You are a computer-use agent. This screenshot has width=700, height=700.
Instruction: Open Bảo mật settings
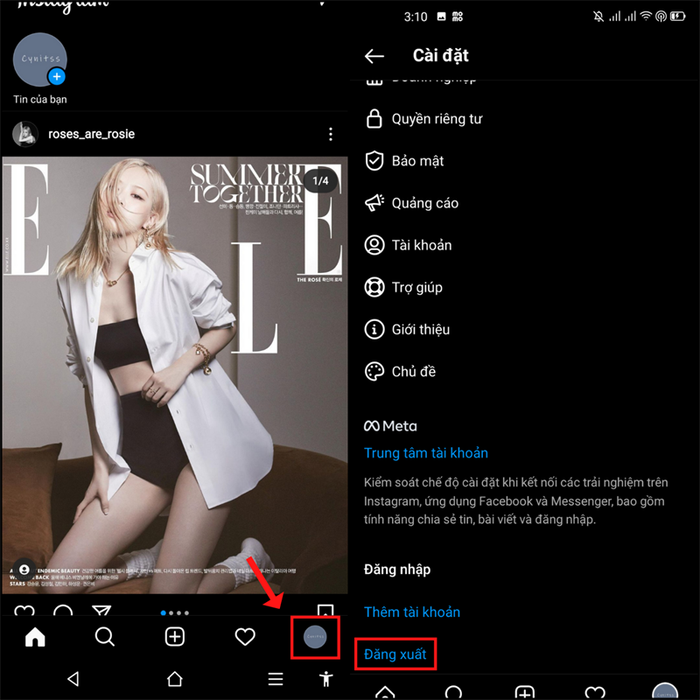coord(525,161)
